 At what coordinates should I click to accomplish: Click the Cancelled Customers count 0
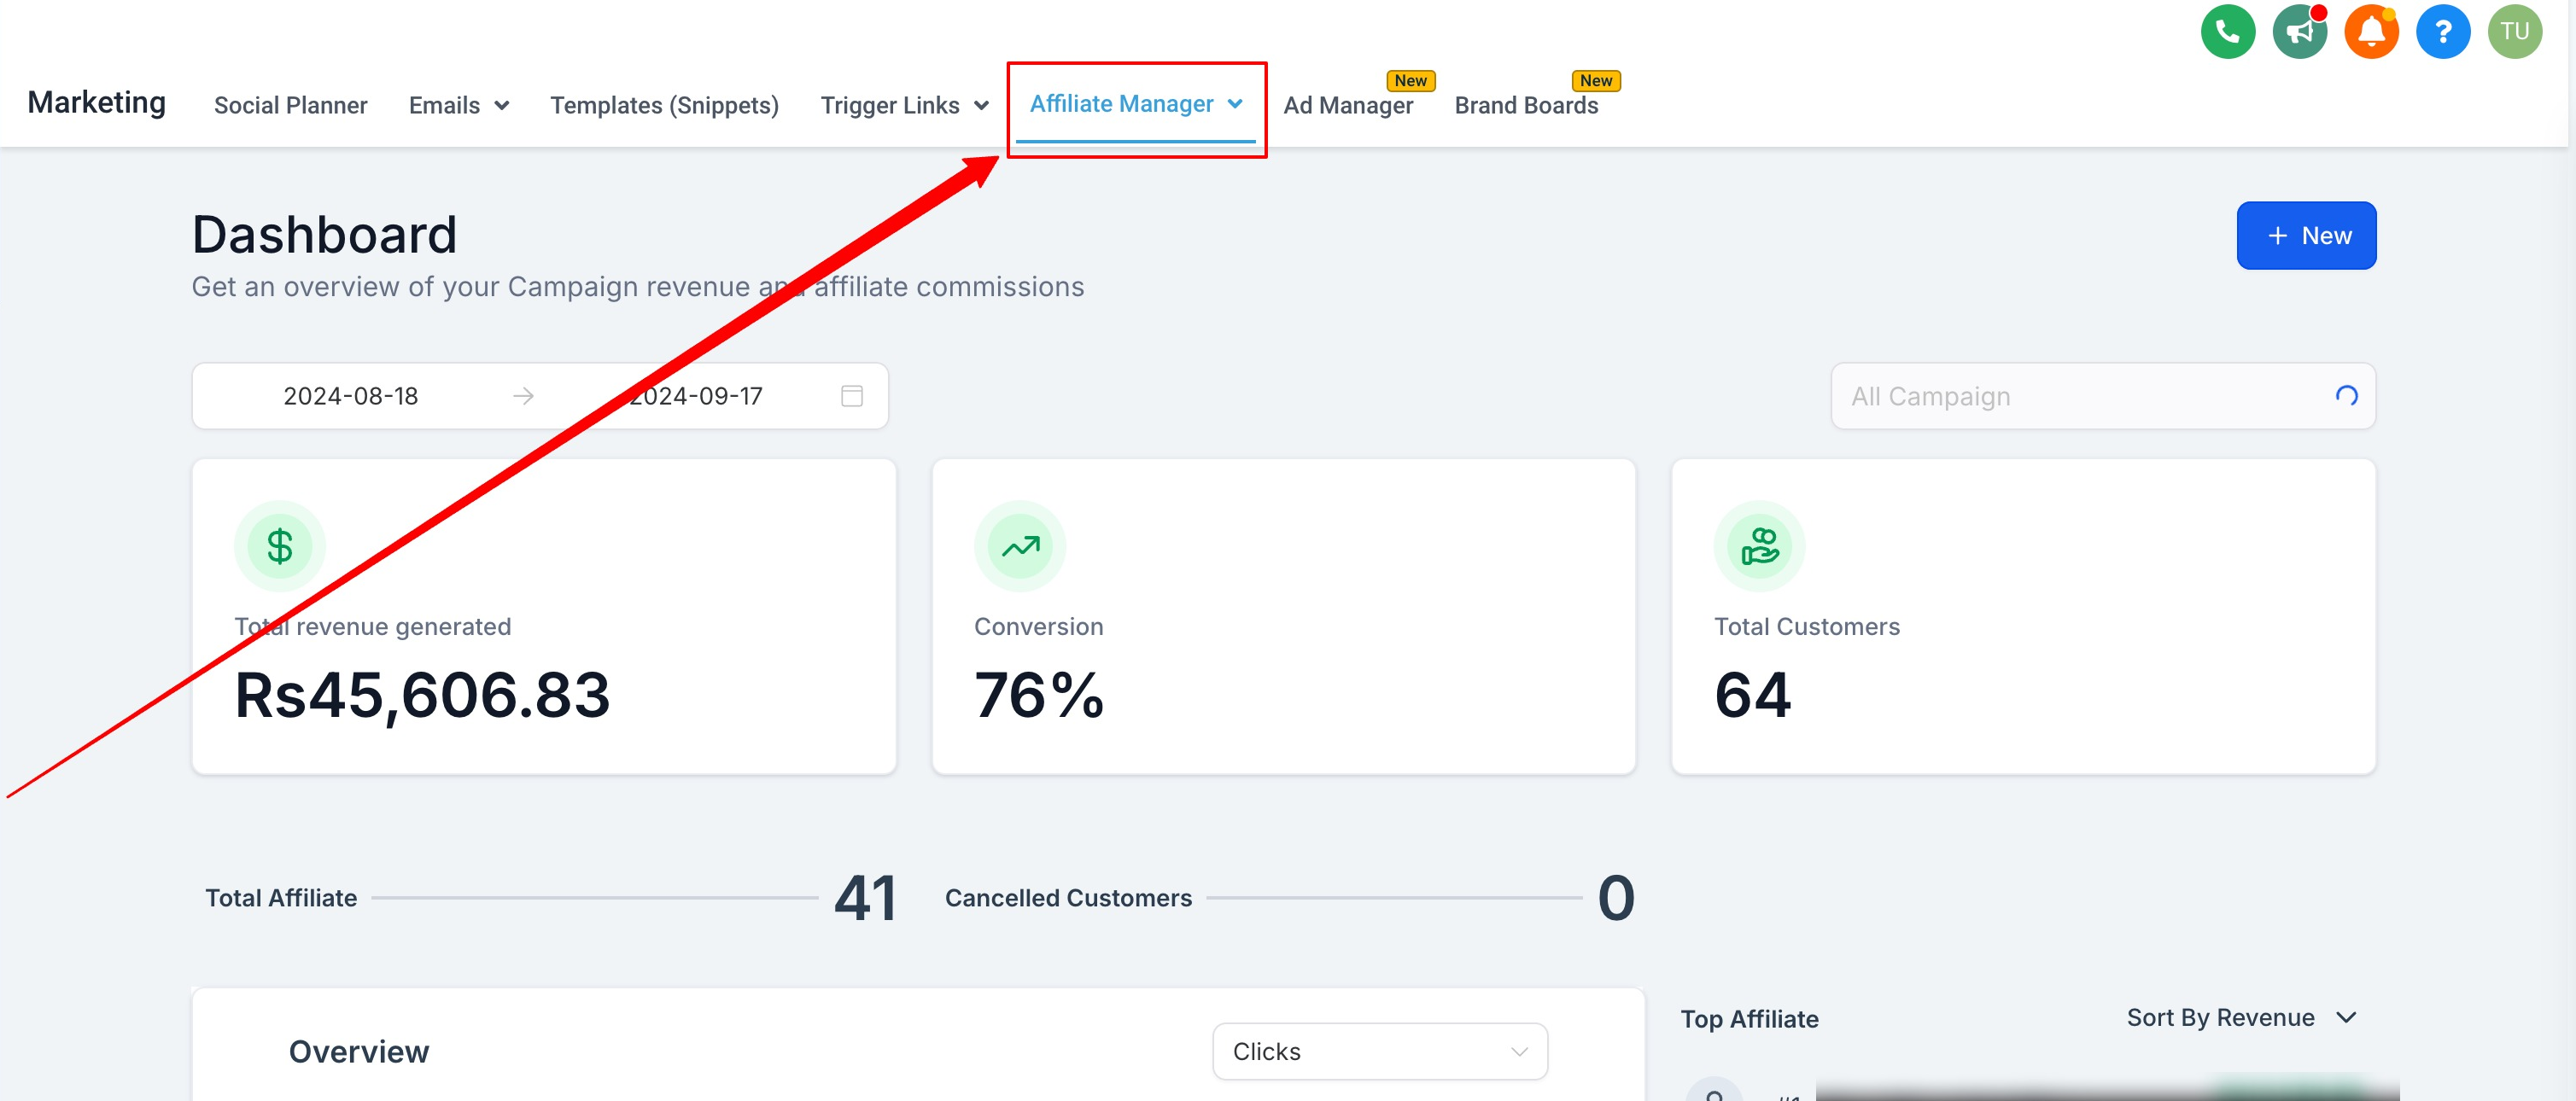click(x=1615, y=897)
